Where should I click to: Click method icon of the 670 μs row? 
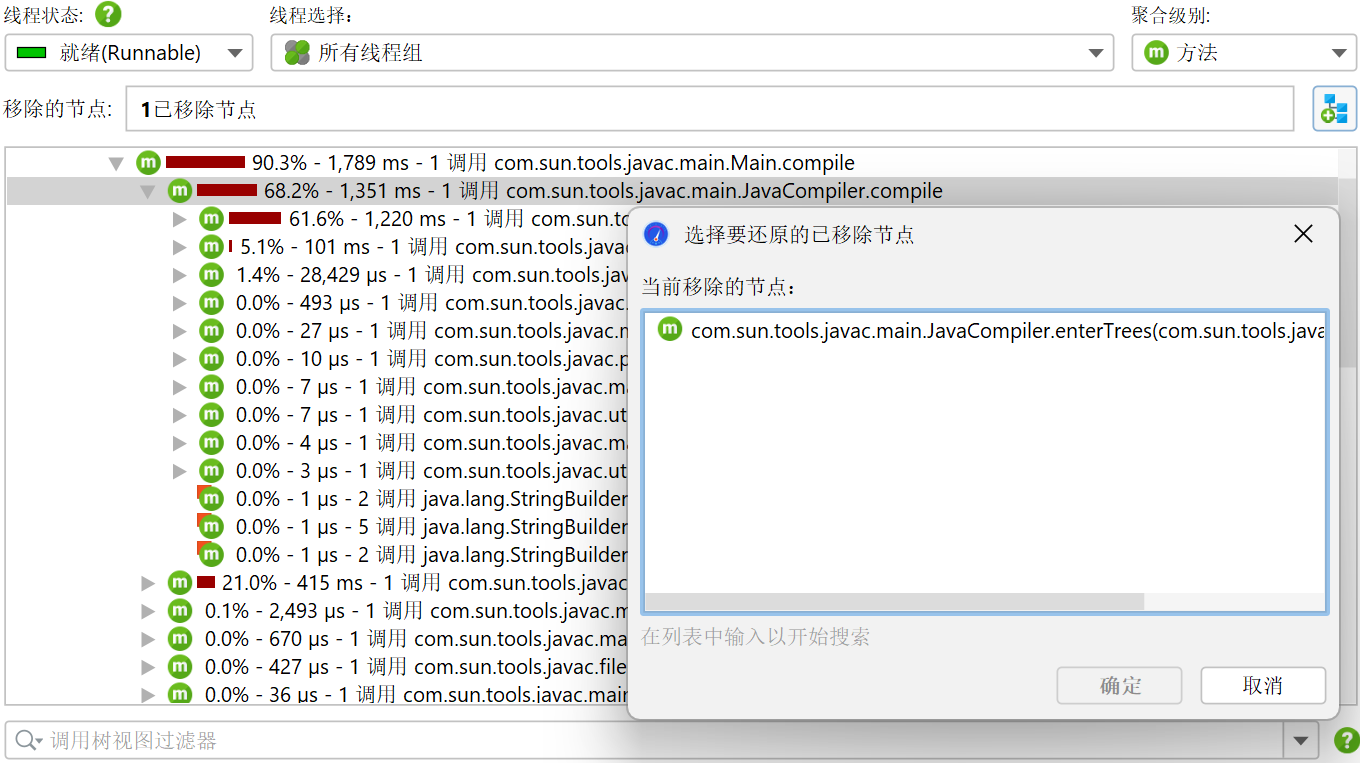coord(180,639)
